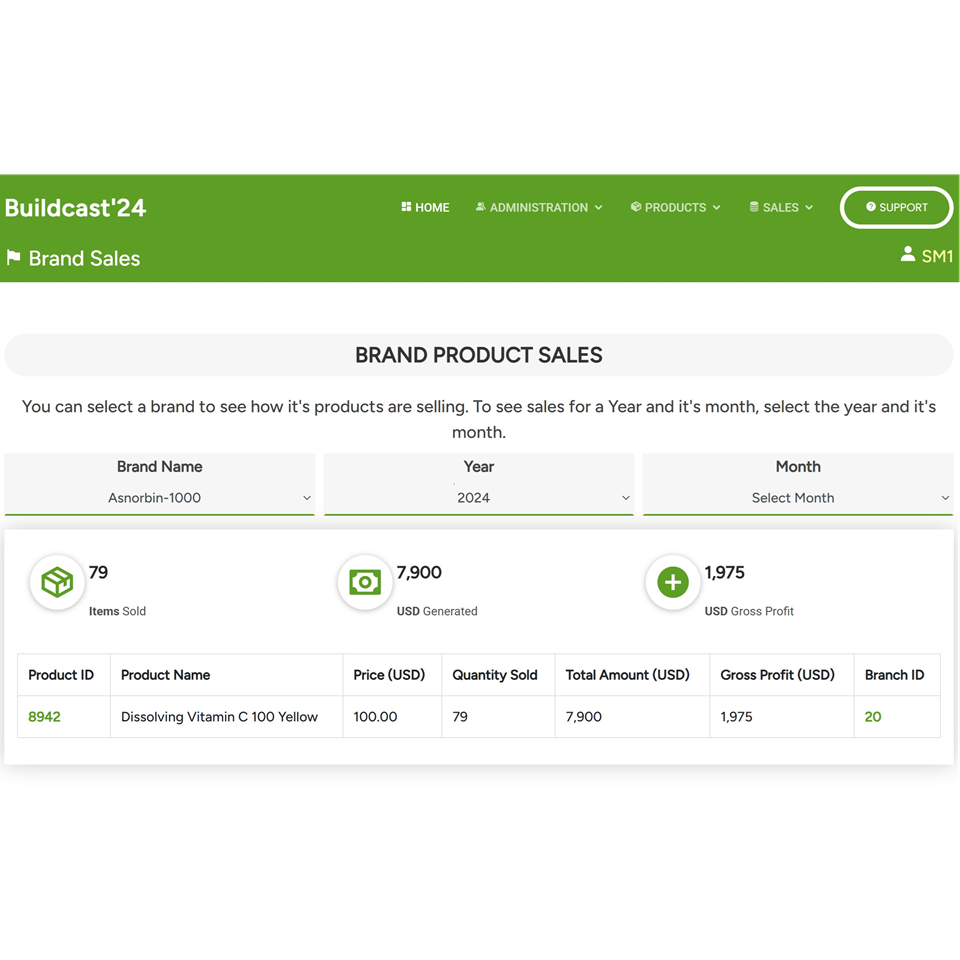Open the Administration menu

539,208
